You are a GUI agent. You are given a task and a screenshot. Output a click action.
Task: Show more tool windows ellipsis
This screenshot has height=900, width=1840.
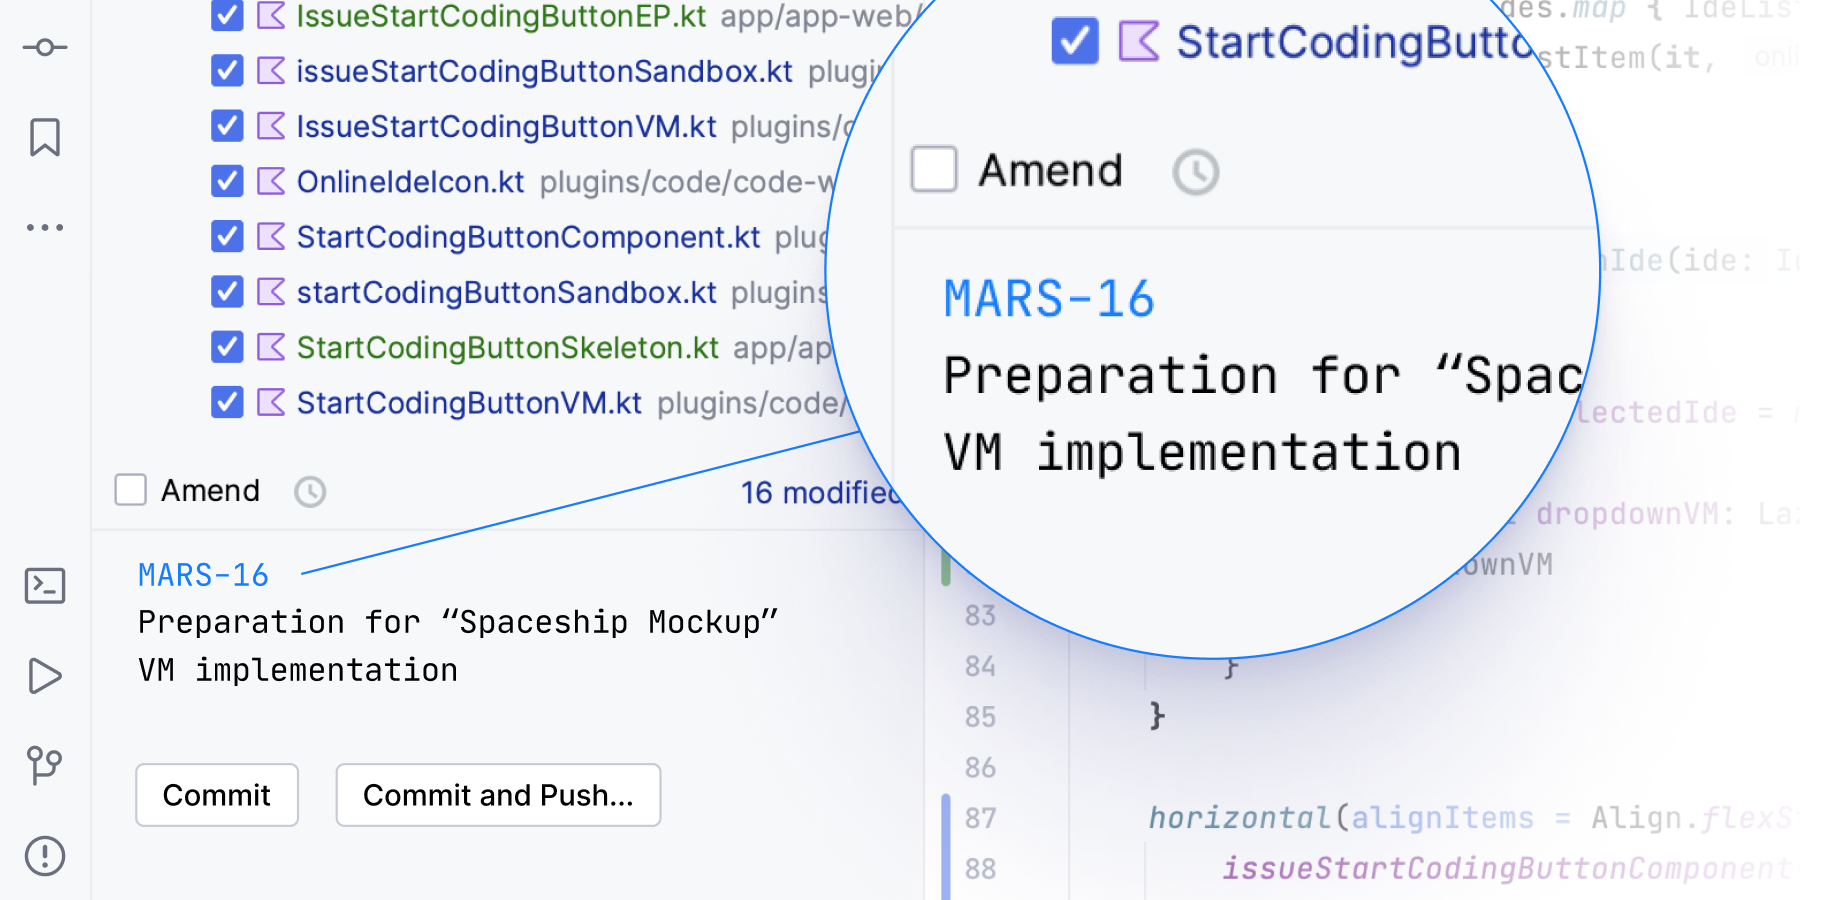tap(45, 228)
